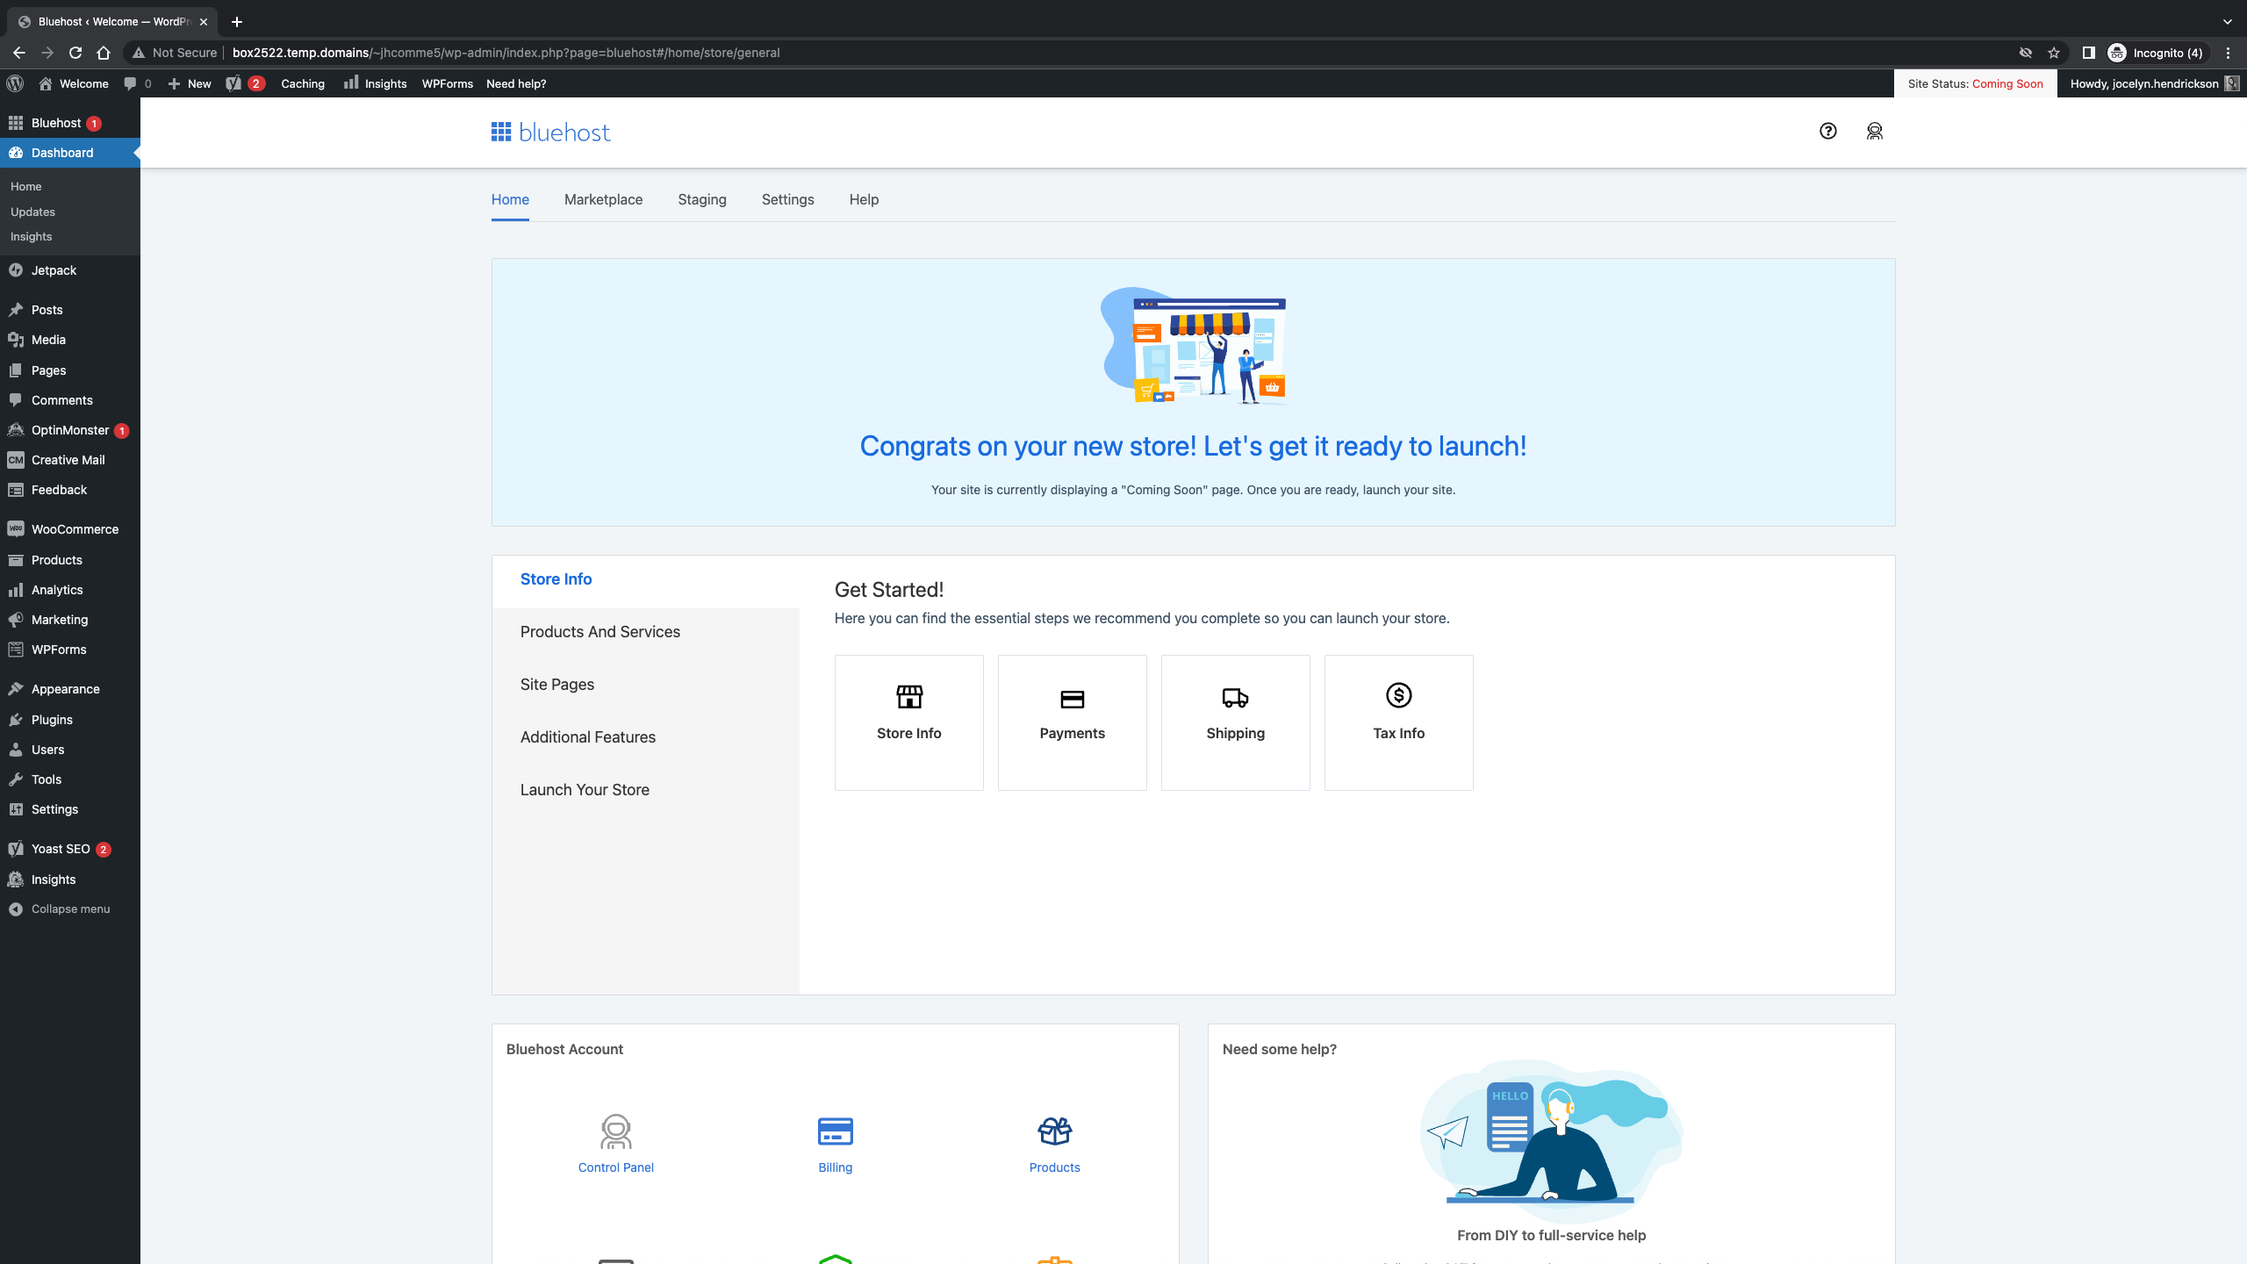This screenshot has width=2247, height=1264.
Task: Select Site Pages step
Action: 646,684
